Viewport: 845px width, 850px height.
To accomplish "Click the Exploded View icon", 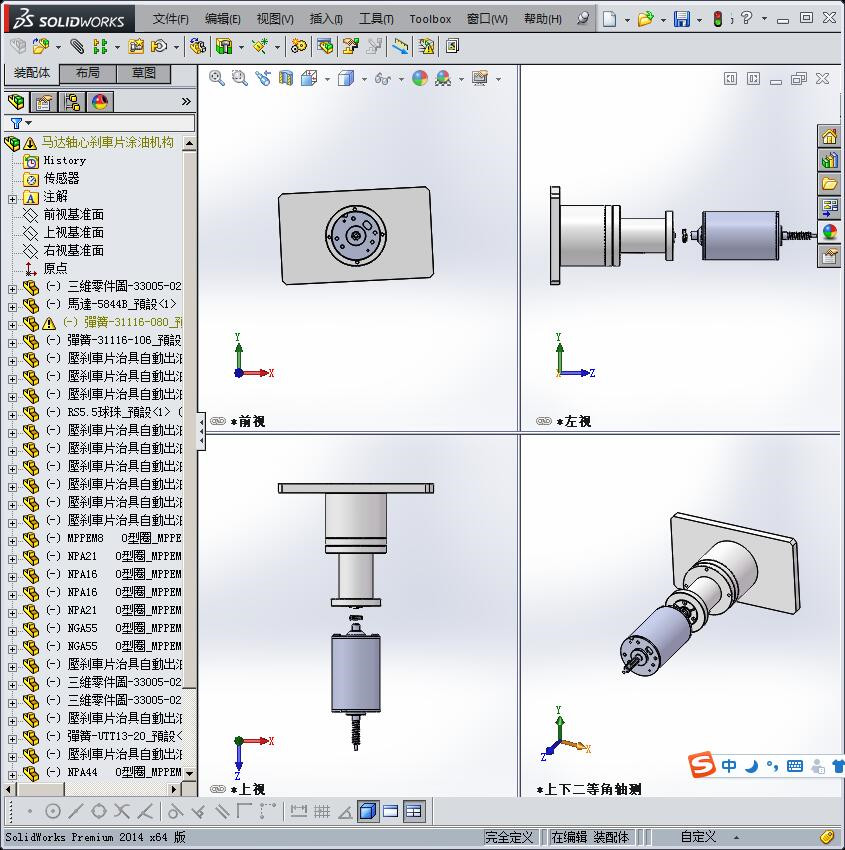I will 350,47.
